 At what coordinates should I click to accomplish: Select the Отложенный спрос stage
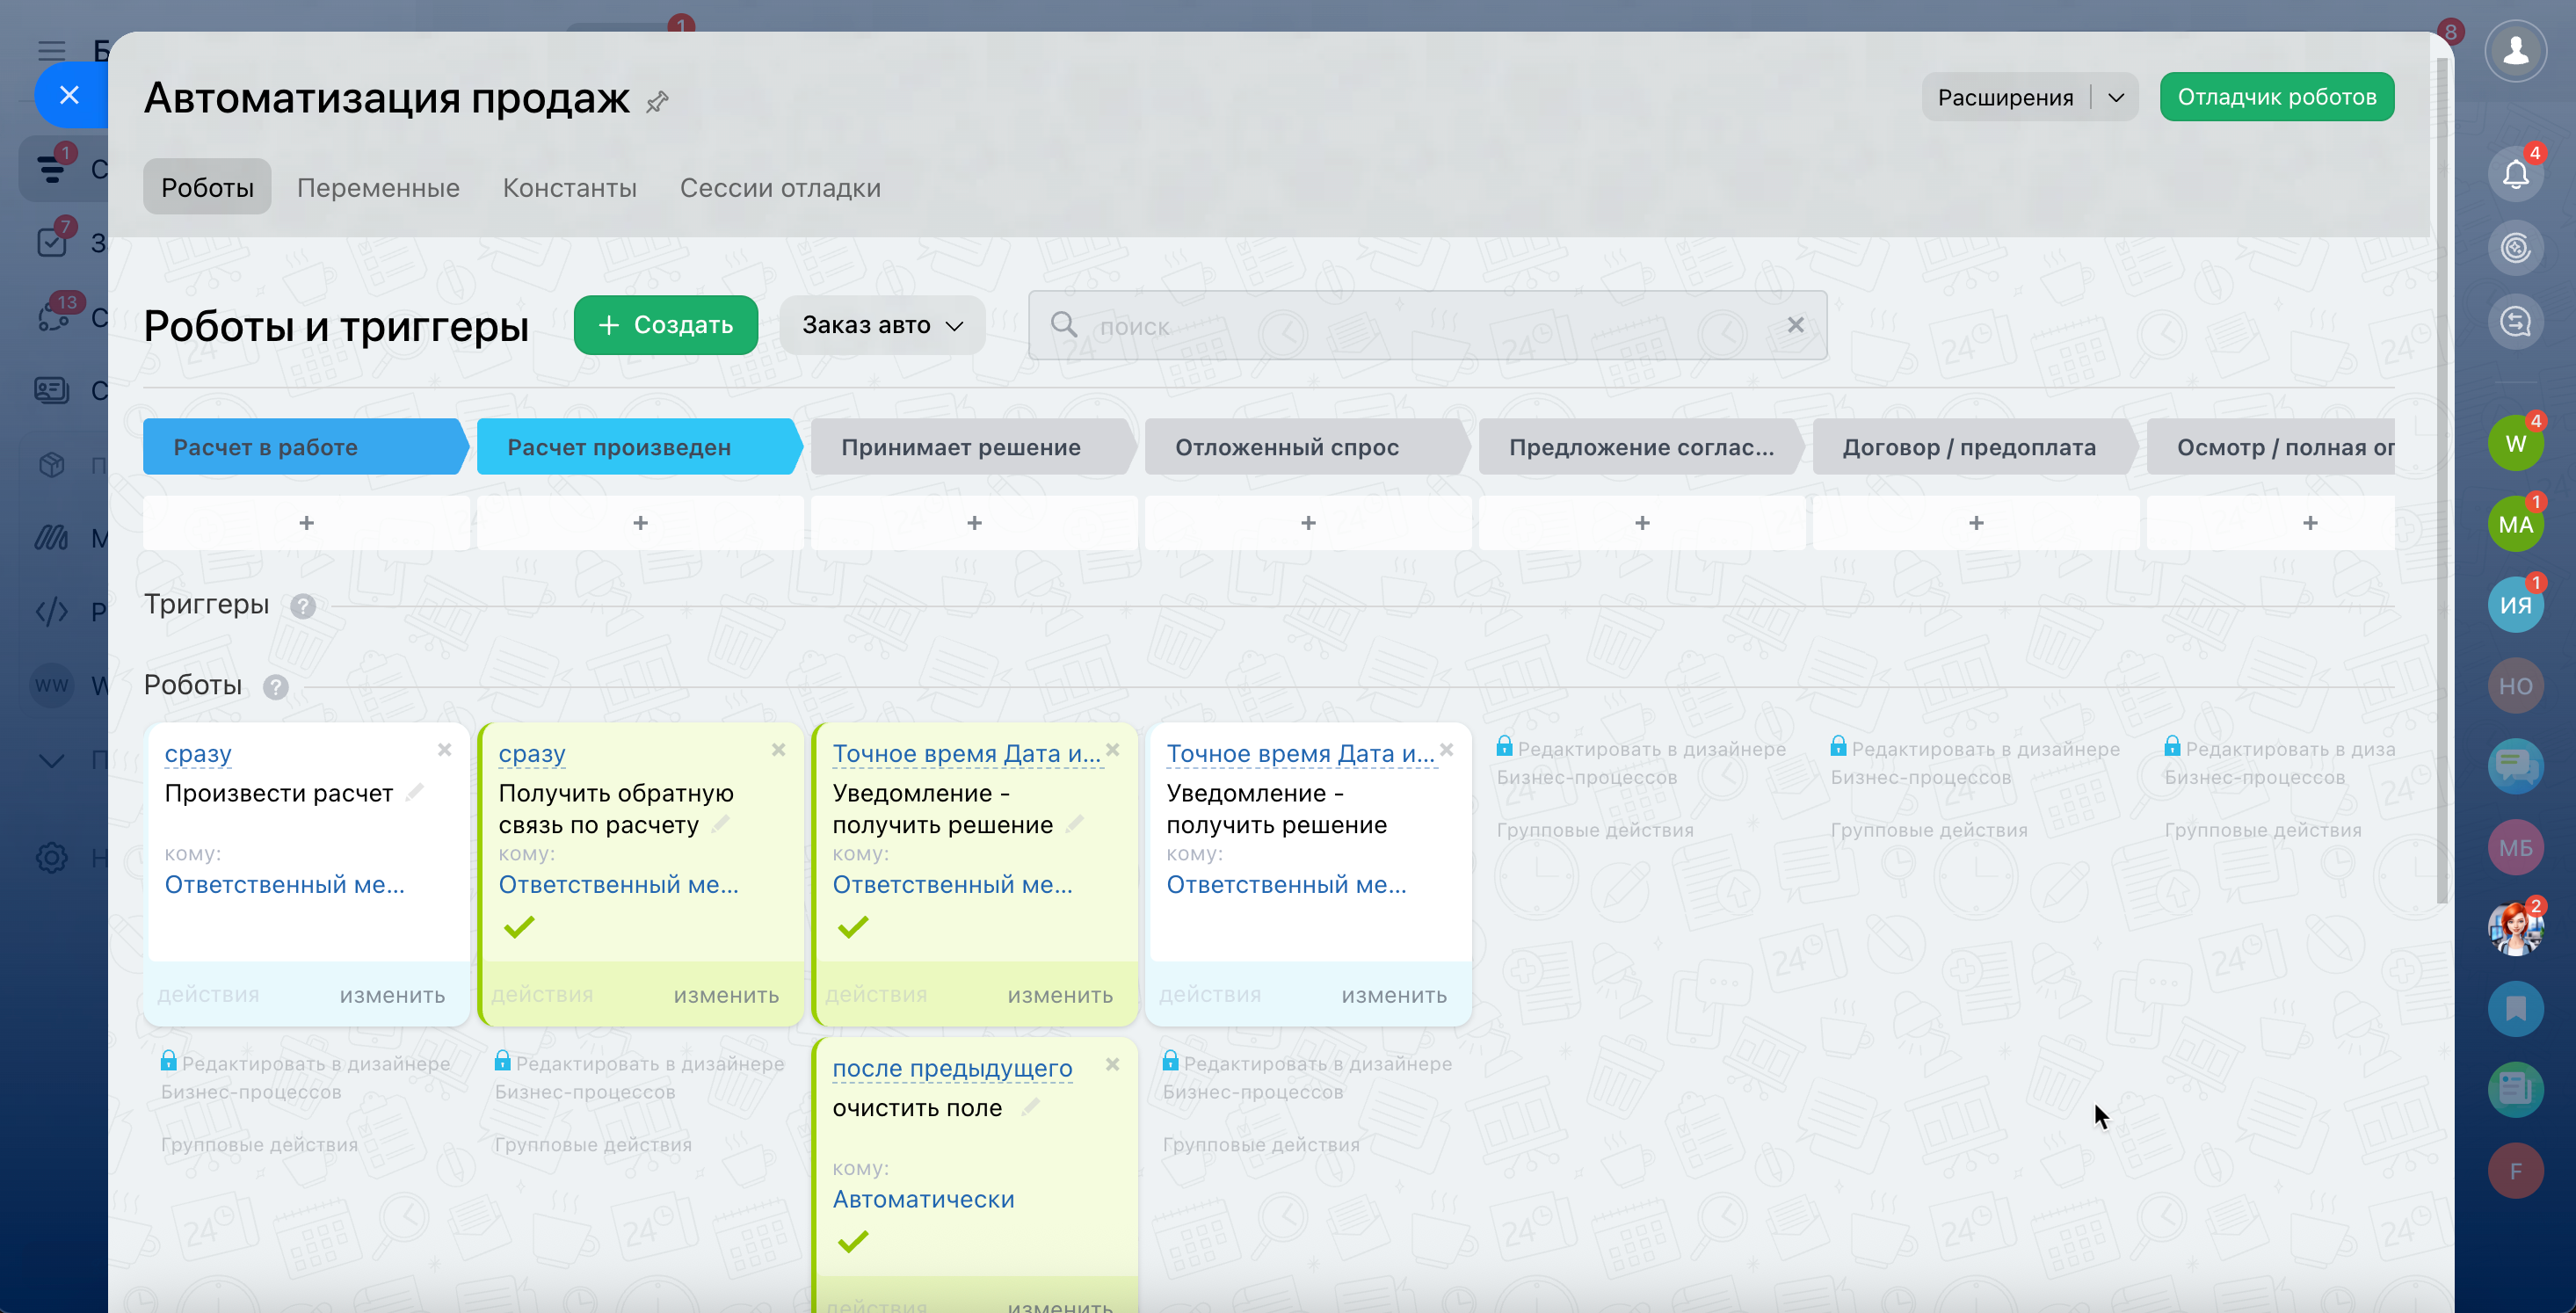click(1307, 447)
